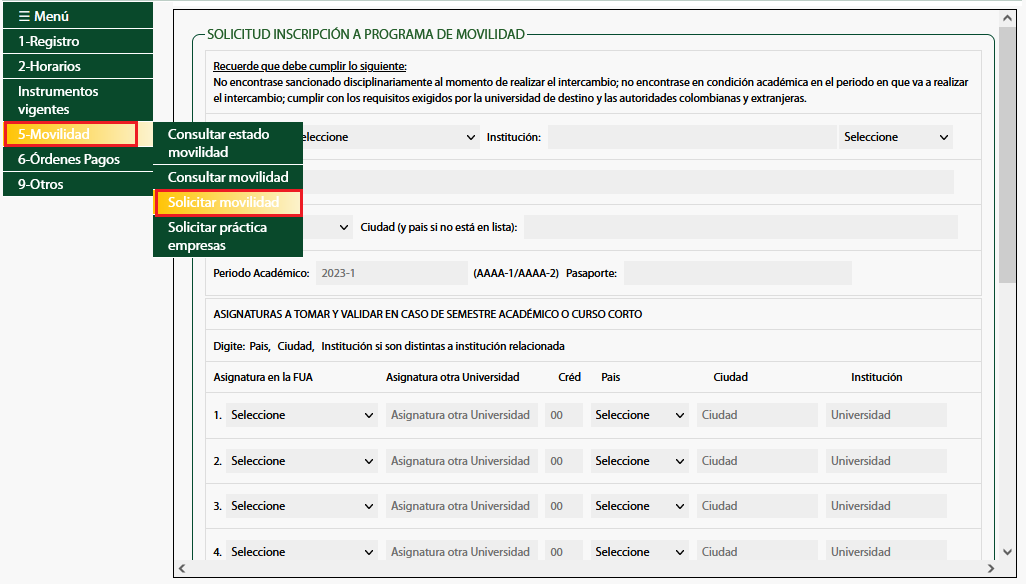Click row 2 Créd field

pos(564,460)
